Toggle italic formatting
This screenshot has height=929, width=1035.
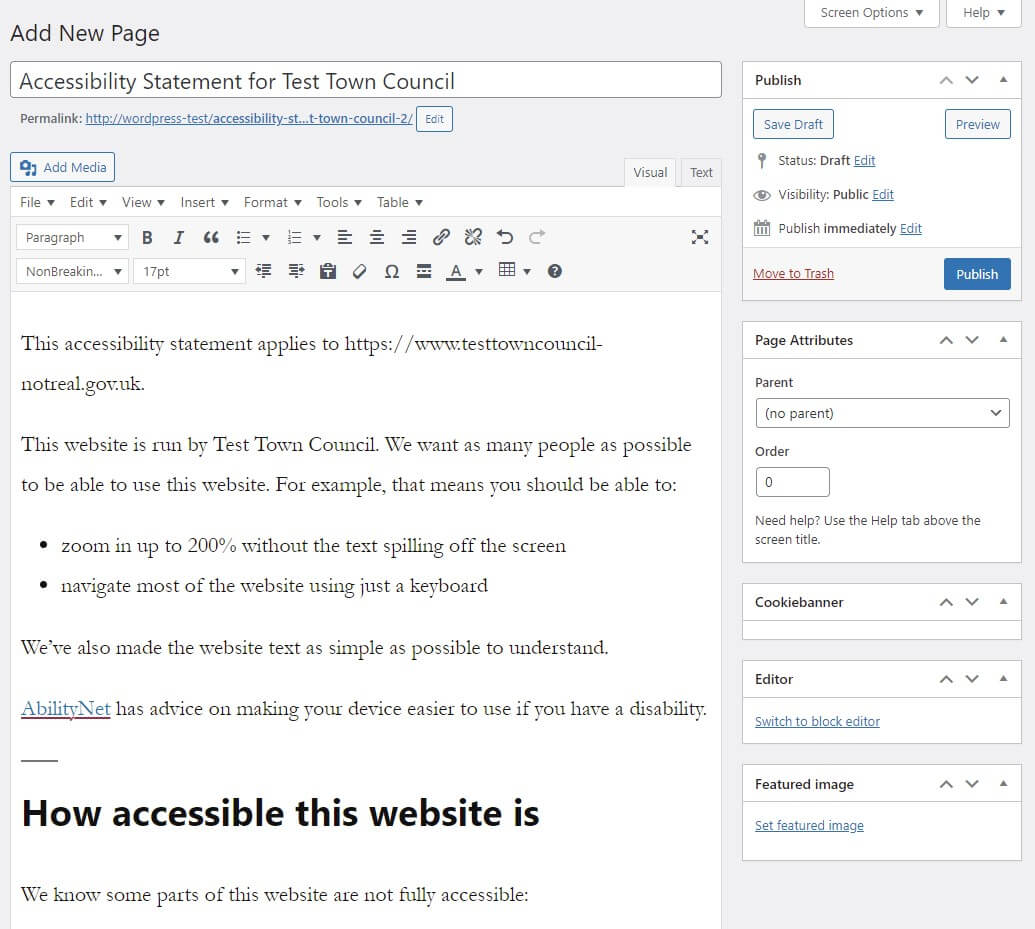click(x=178, y=237)
